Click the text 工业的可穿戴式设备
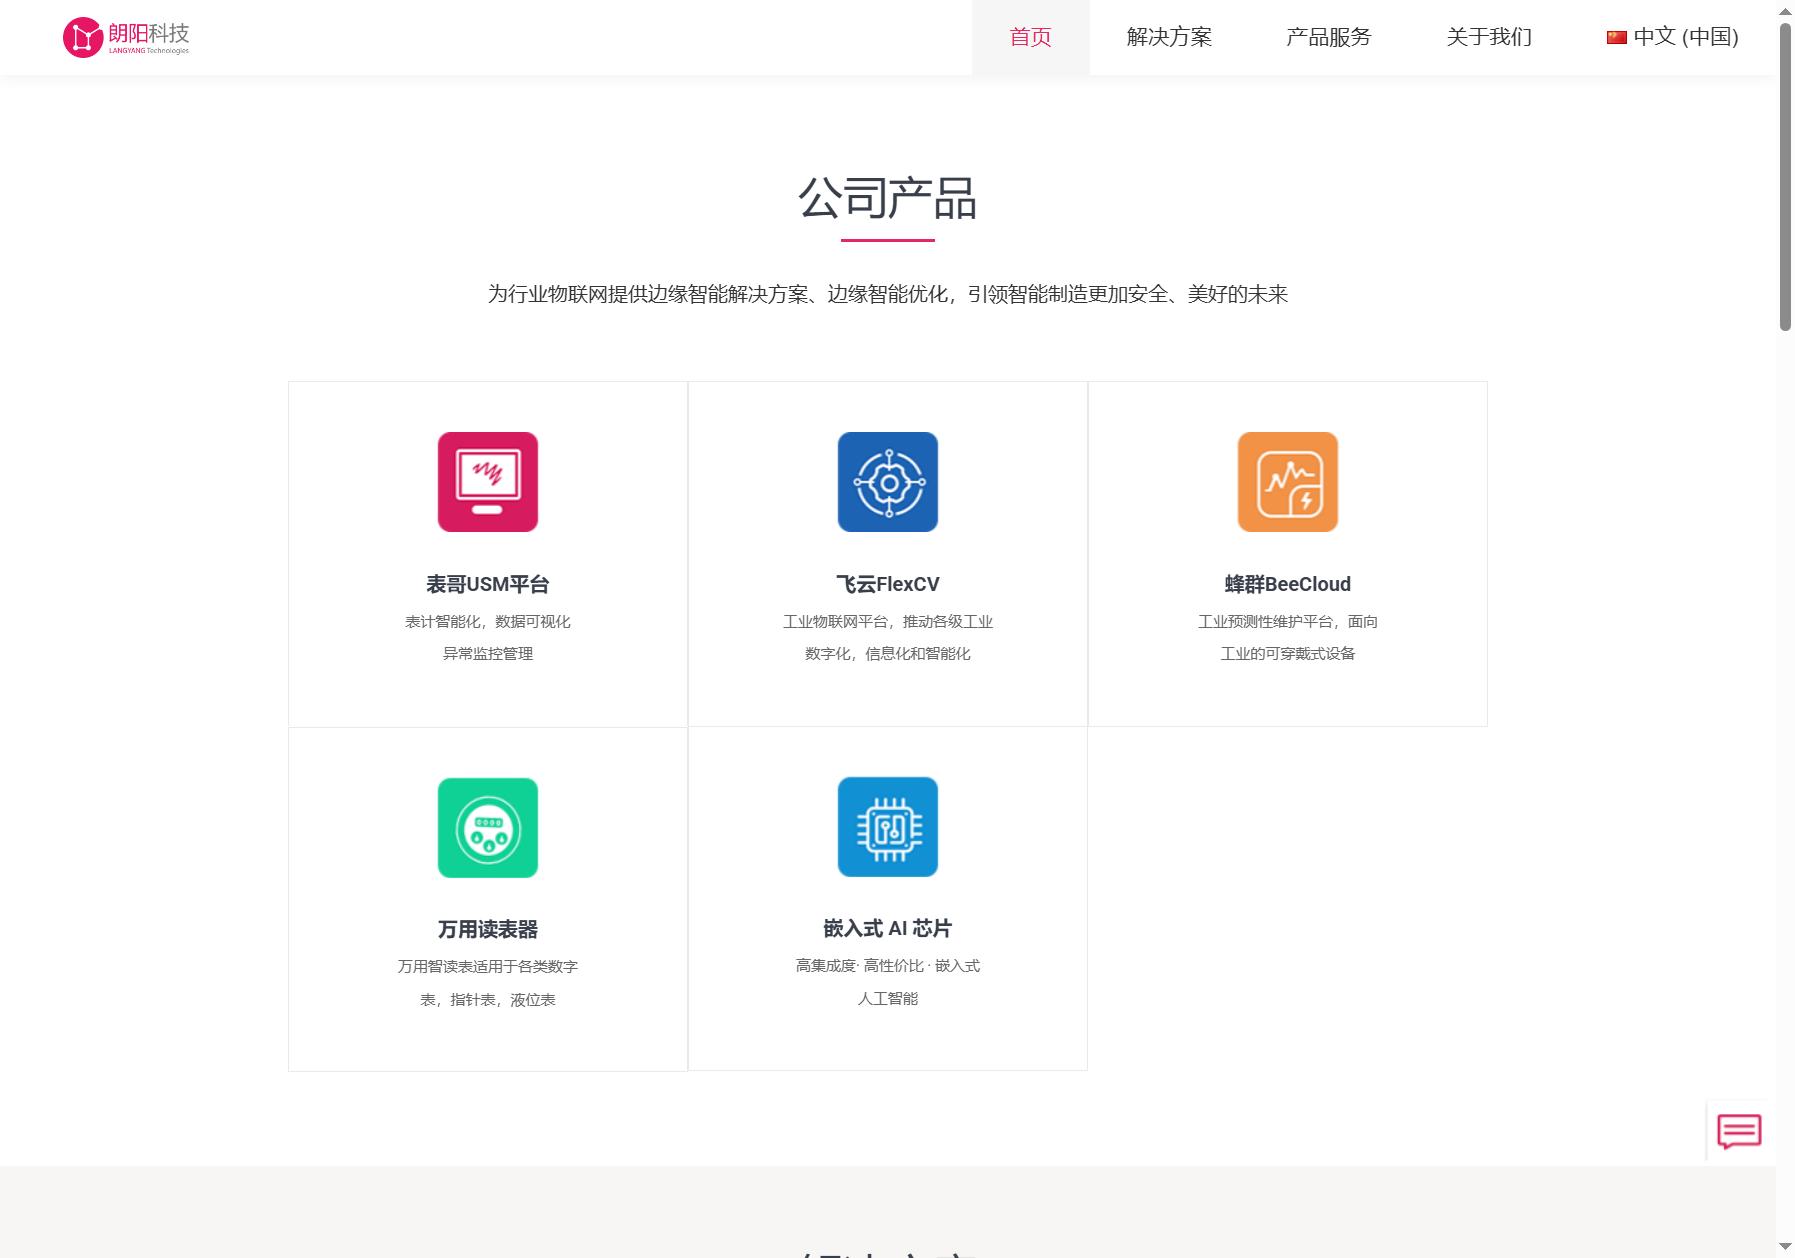Viewport: 1795px width, 1258px height. [x=1288, y=653]
